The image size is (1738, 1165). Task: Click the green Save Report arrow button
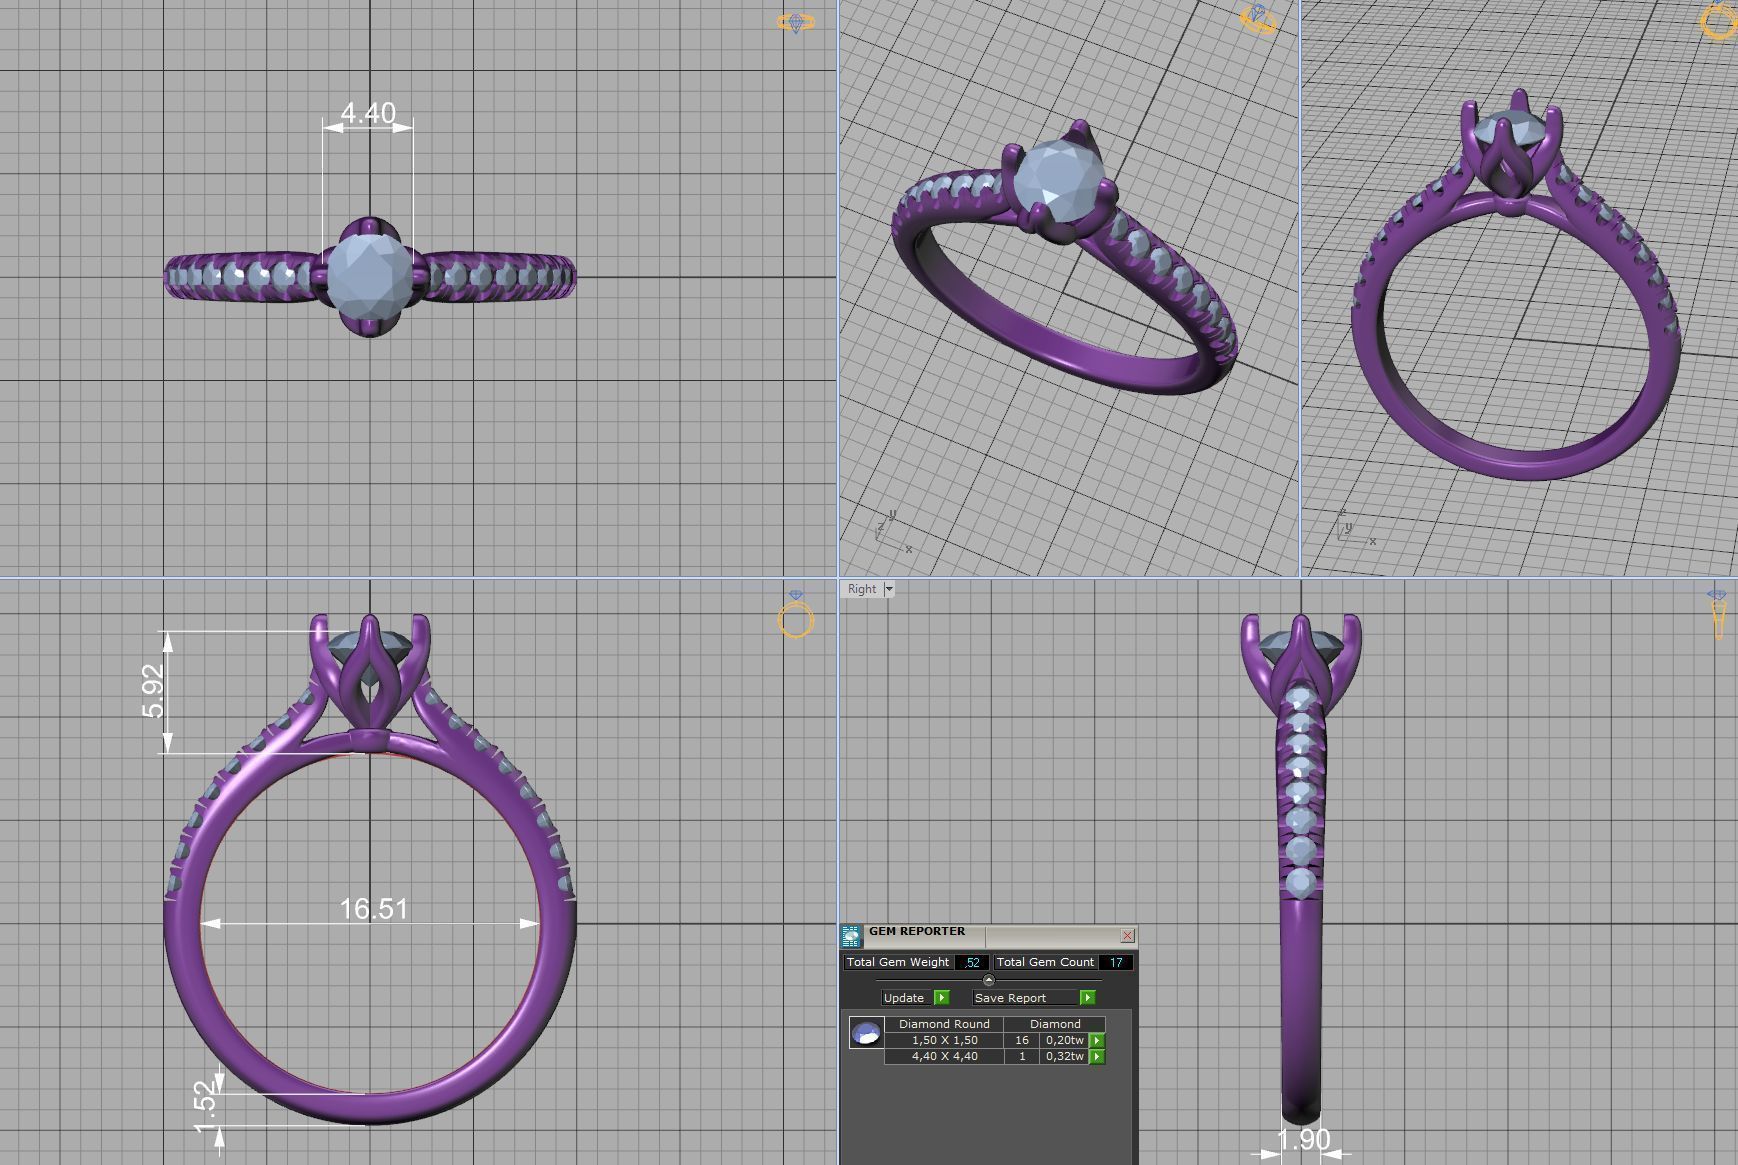point(1088,998)
